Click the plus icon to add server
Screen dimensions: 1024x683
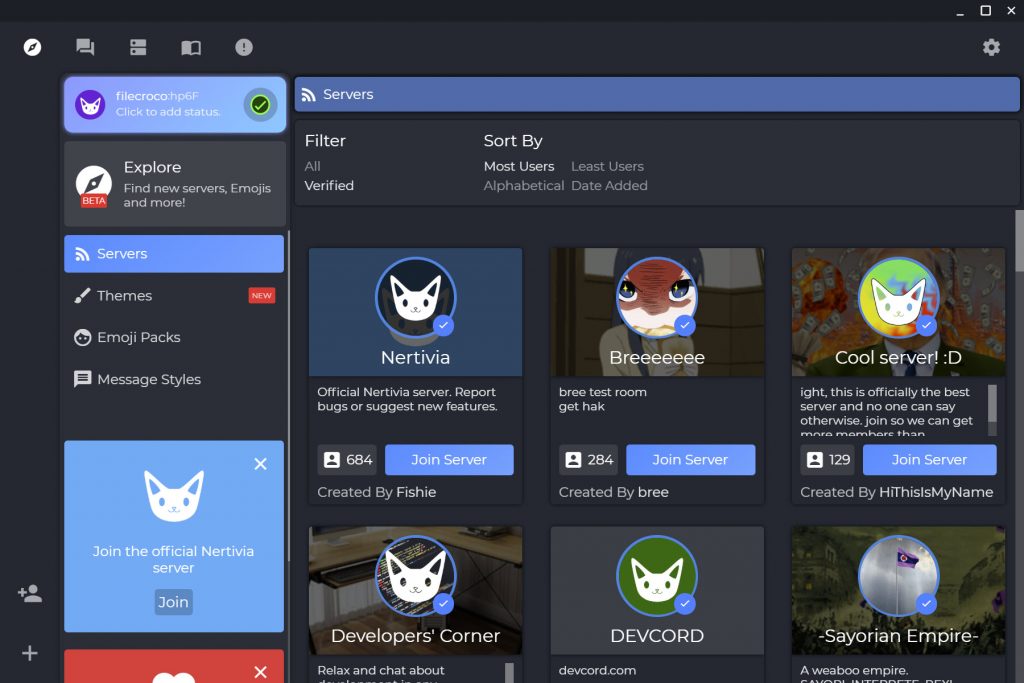30,653
